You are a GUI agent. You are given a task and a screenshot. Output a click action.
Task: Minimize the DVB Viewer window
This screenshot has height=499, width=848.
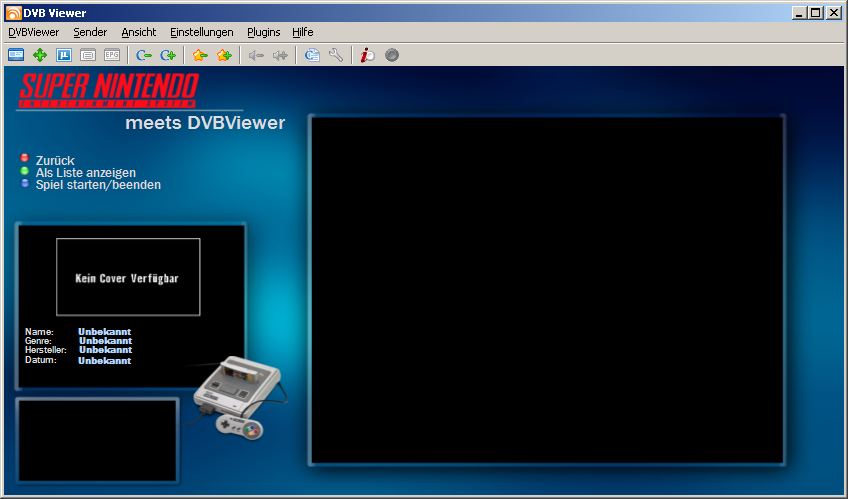coord(799,13)
